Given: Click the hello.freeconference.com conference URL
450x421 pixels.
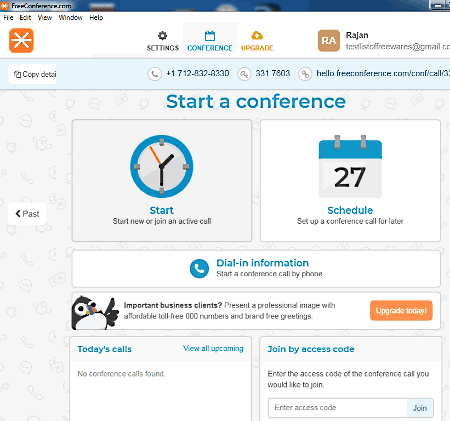Looking at the screenshot, I should 383,73.
